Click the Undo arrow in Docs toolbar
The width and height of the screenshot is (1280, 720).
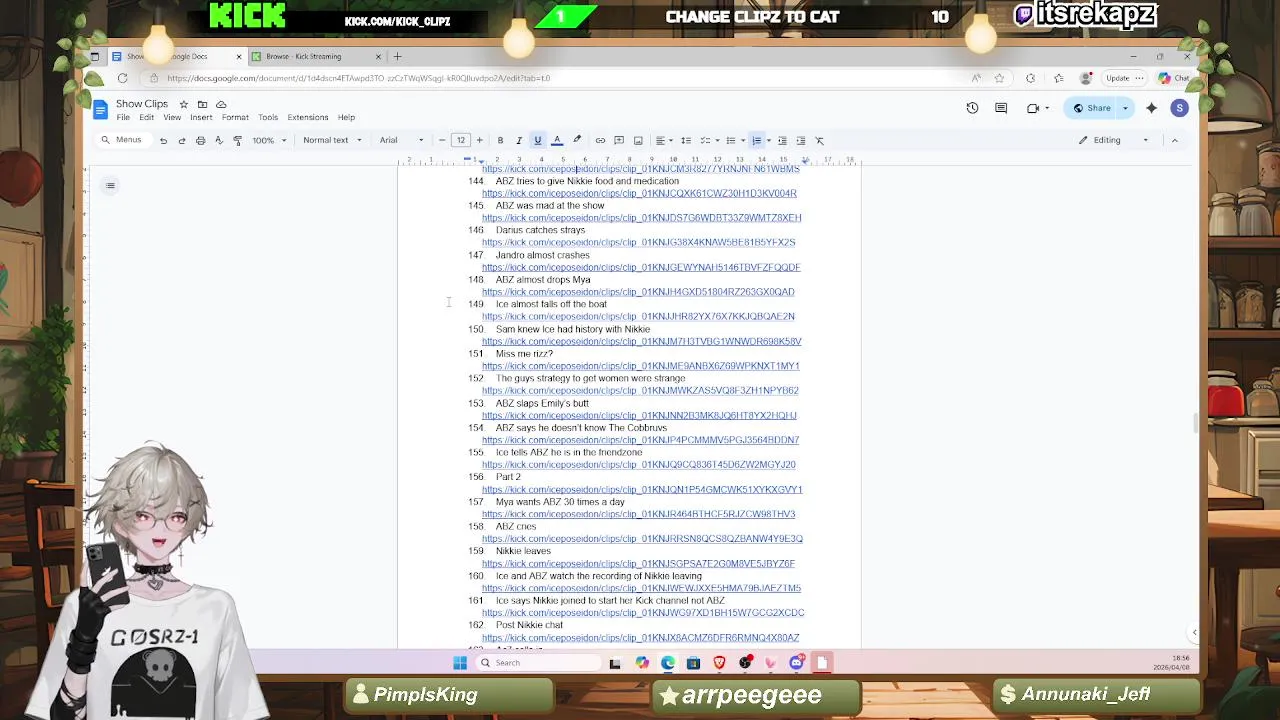click(x=163, y=140)
